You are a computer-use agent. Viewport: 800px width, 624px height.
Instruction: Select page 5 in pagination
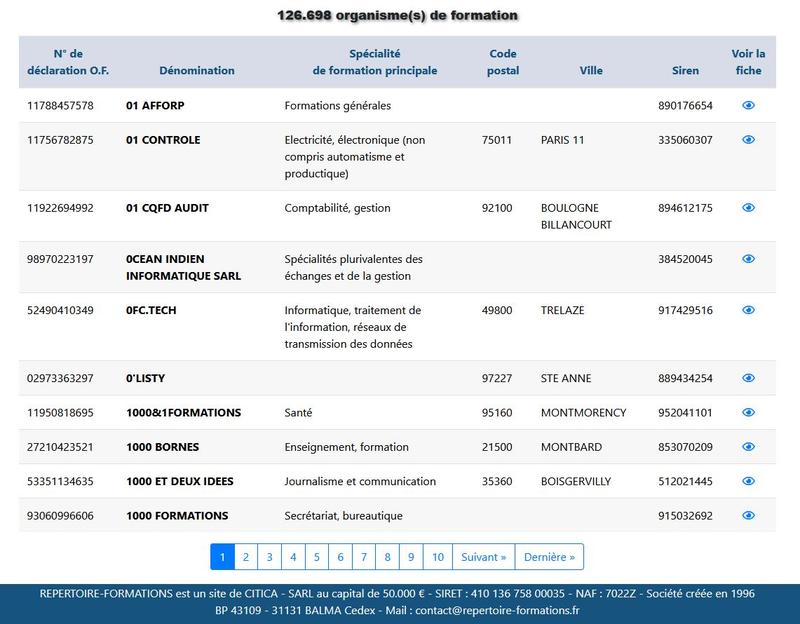(x=317, y=557)
